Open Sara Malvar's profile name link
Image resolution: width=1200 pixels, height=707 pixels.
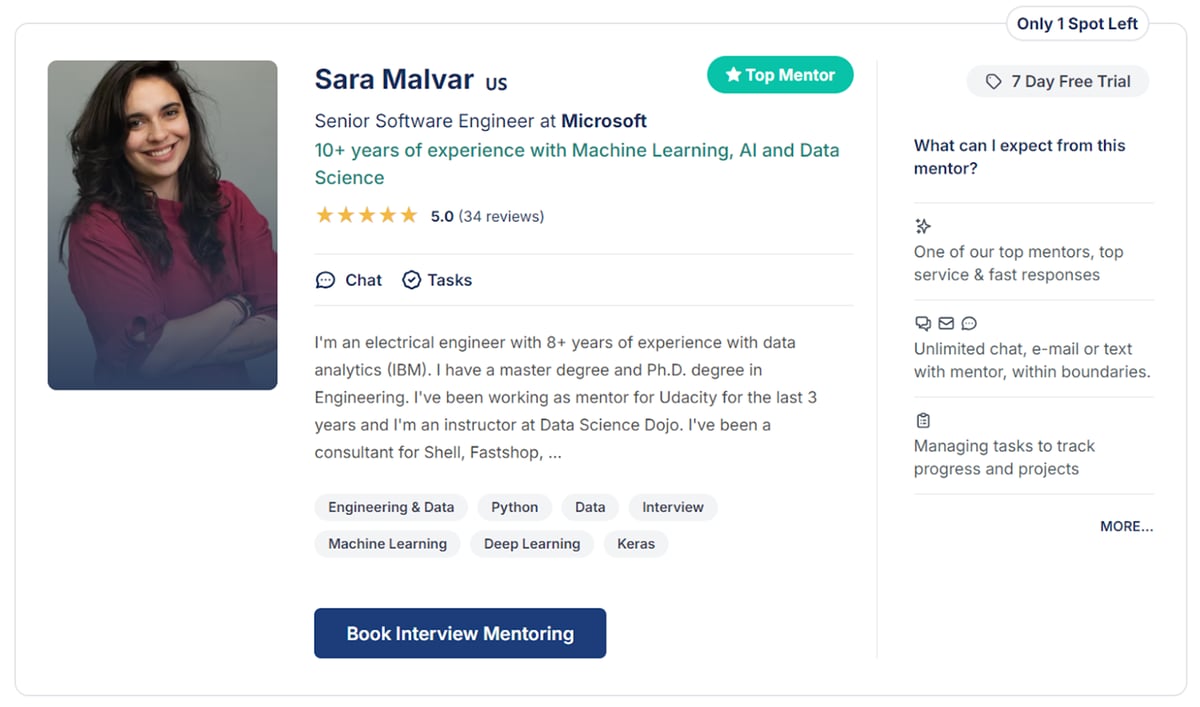pyautogui.click(x=394, y=79)
